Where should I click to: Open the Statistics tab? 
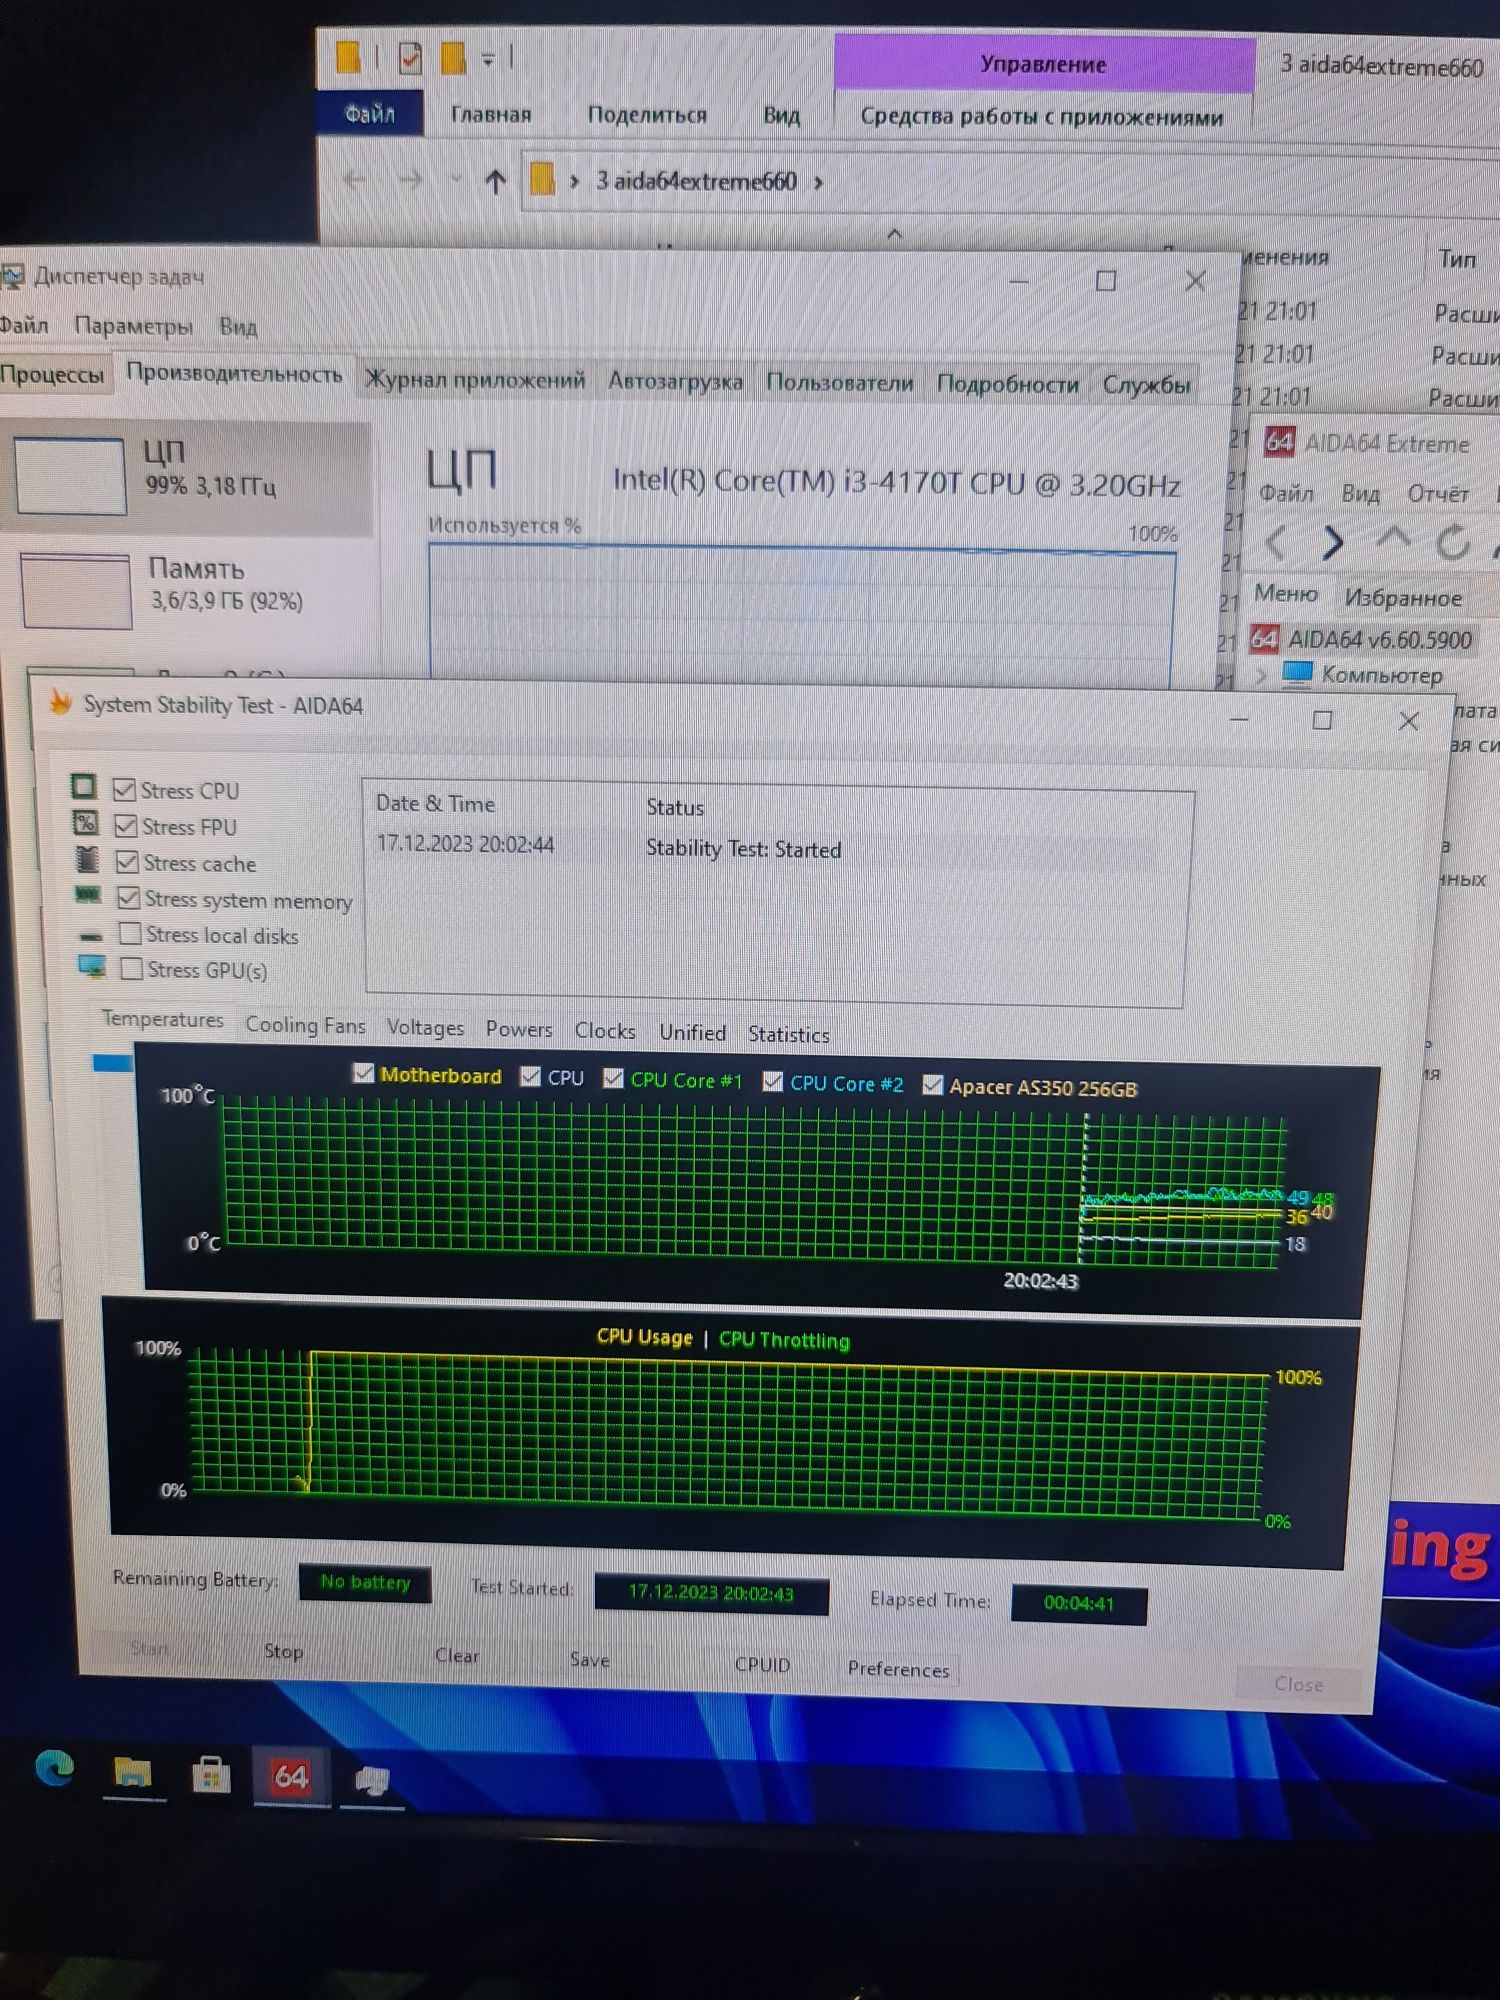tap(788, 1035)
